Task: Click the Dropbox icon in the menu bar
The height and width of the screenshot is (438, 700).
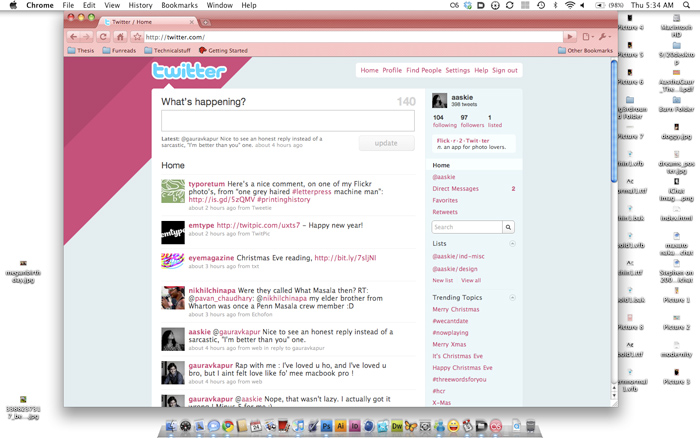Action: 467,5
